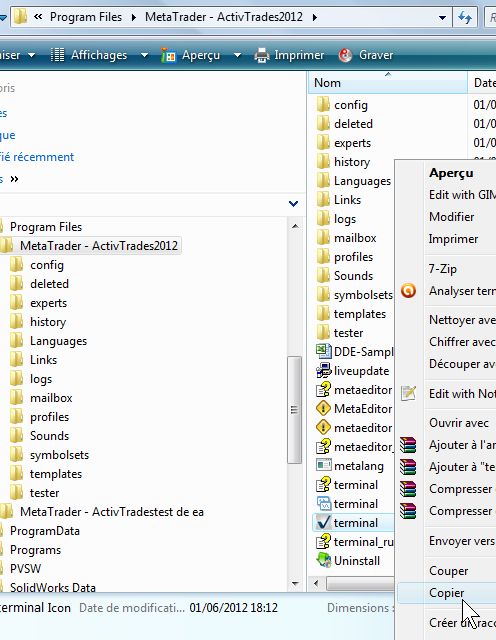Open the address bar history dropdown
This screenshot has height=640, width=496.
click(442, 18)
